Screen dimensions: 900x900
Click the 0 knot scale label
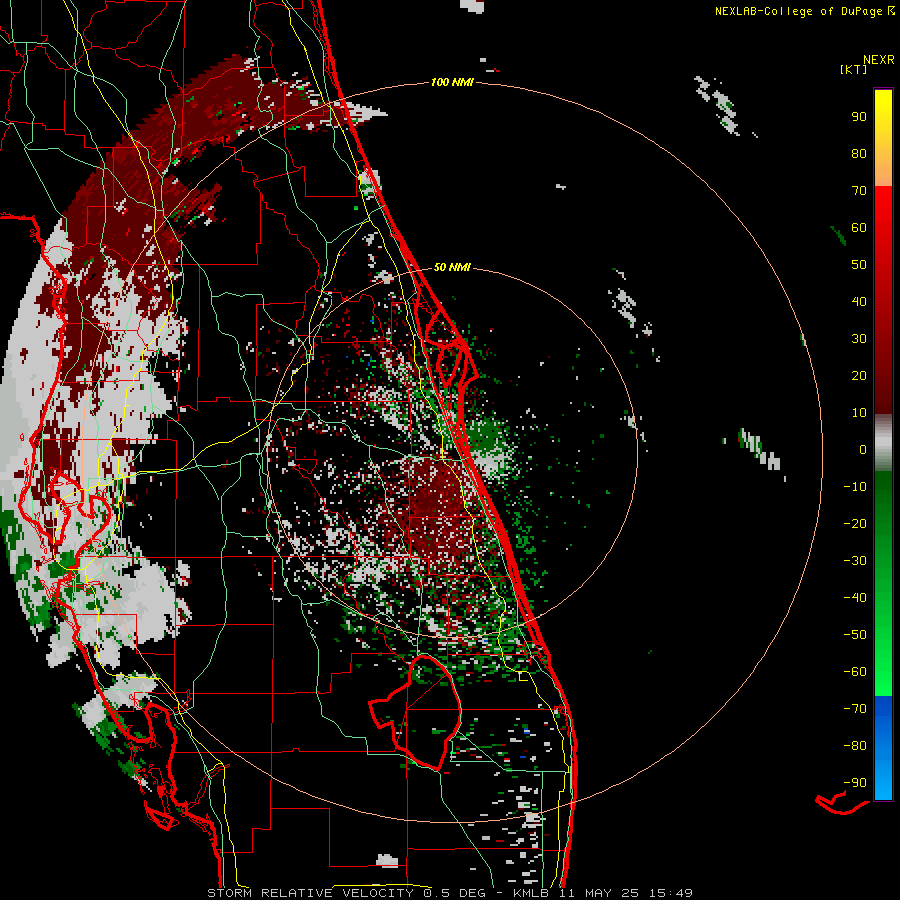(x=863, y=449)
